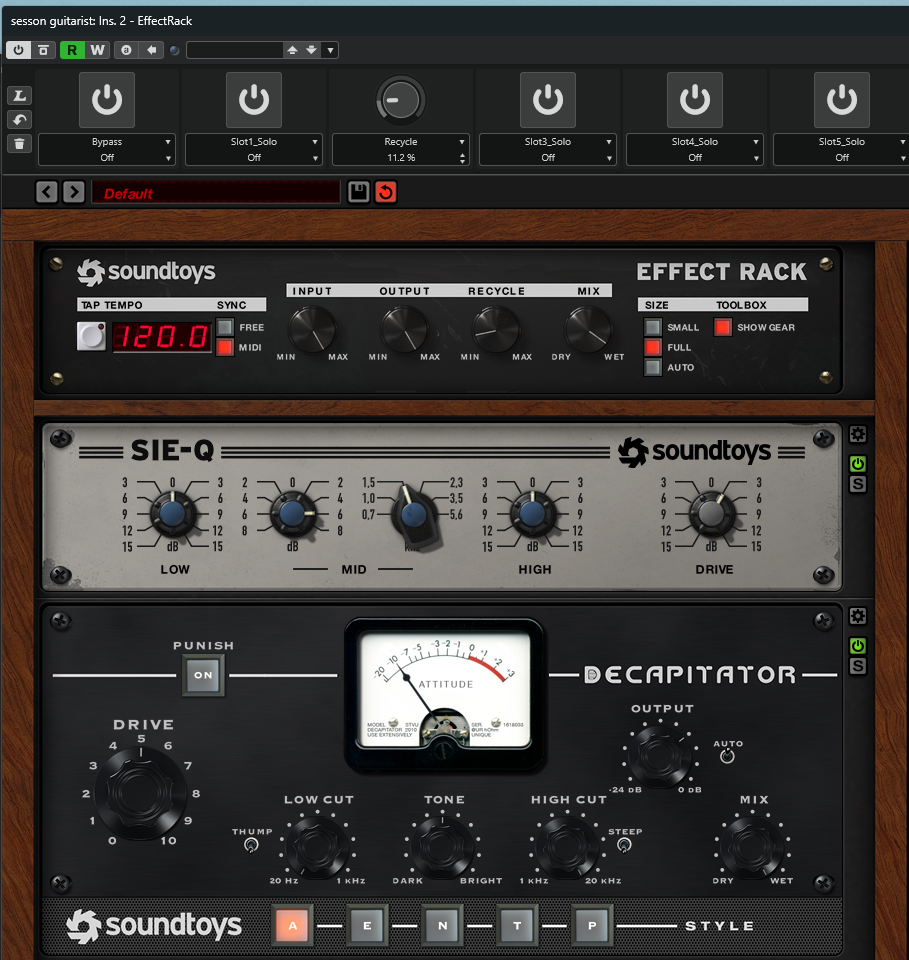Go to next preset arrow
The height and width of the screenshot is (960, 909).
73,192
